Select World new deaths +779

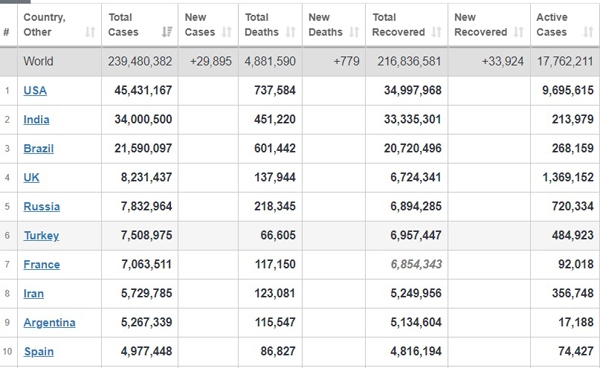[347, 61]
